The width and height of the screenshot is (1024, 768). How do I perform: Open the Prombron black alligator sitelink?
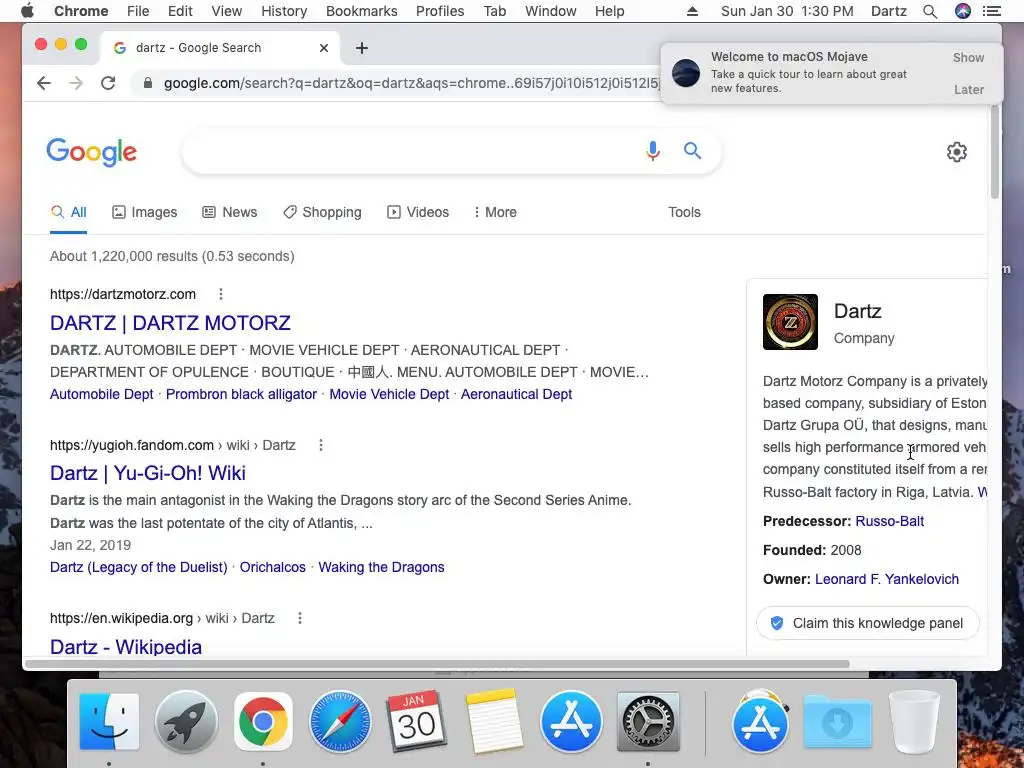(x=241, y=394)
